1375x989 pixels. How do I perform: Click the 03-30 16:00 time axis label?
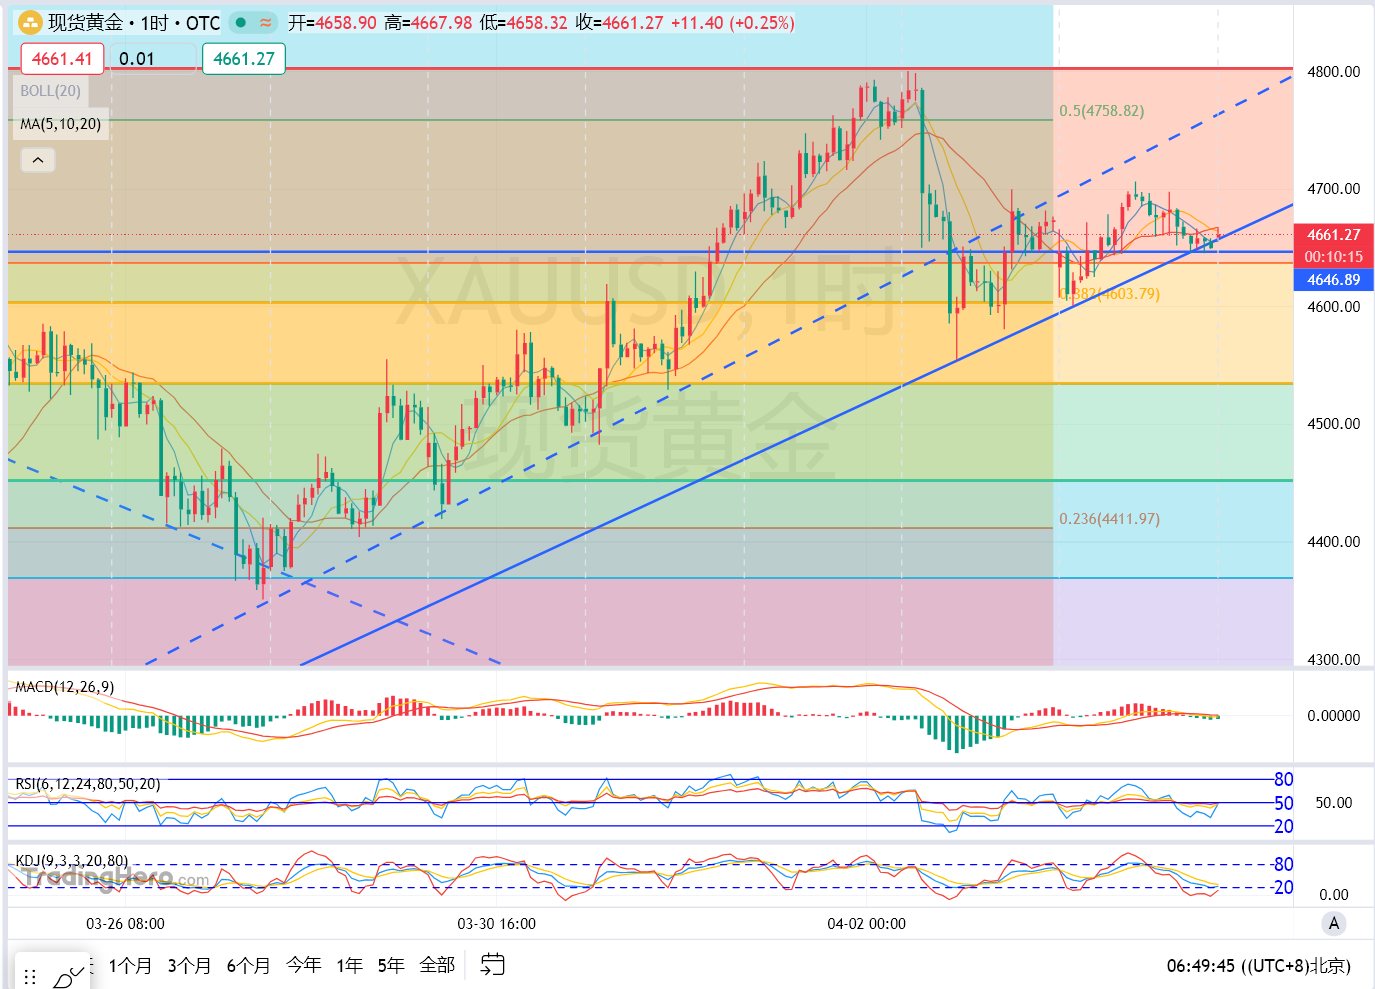coord(497,924)
